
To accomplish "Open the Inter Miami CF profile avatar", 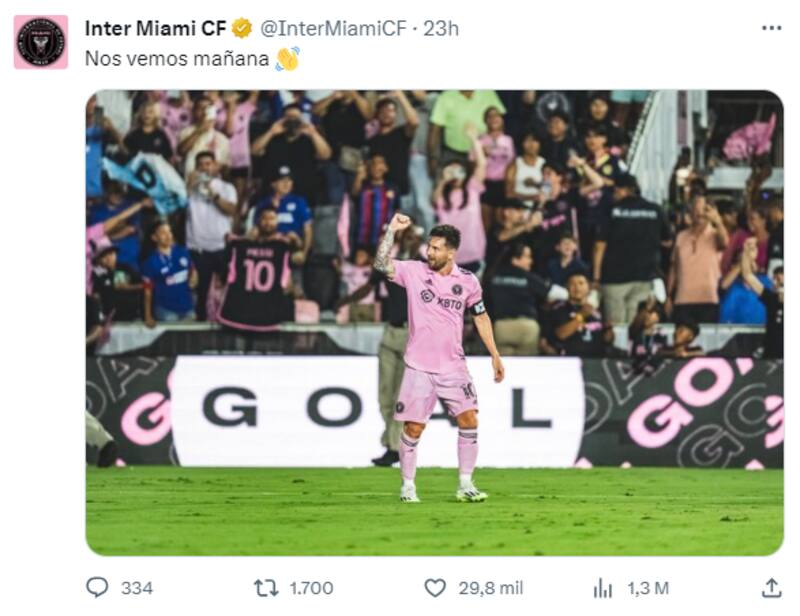I will pyautogui.click(x=41, y=42).
